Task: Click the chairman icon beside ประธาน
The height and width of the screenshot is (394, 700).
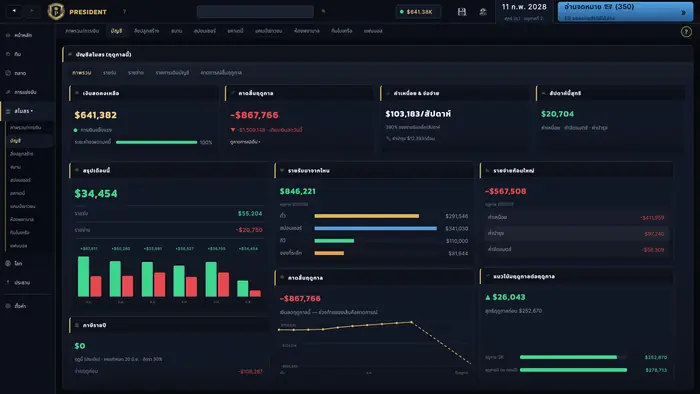Action: point(8,282)
